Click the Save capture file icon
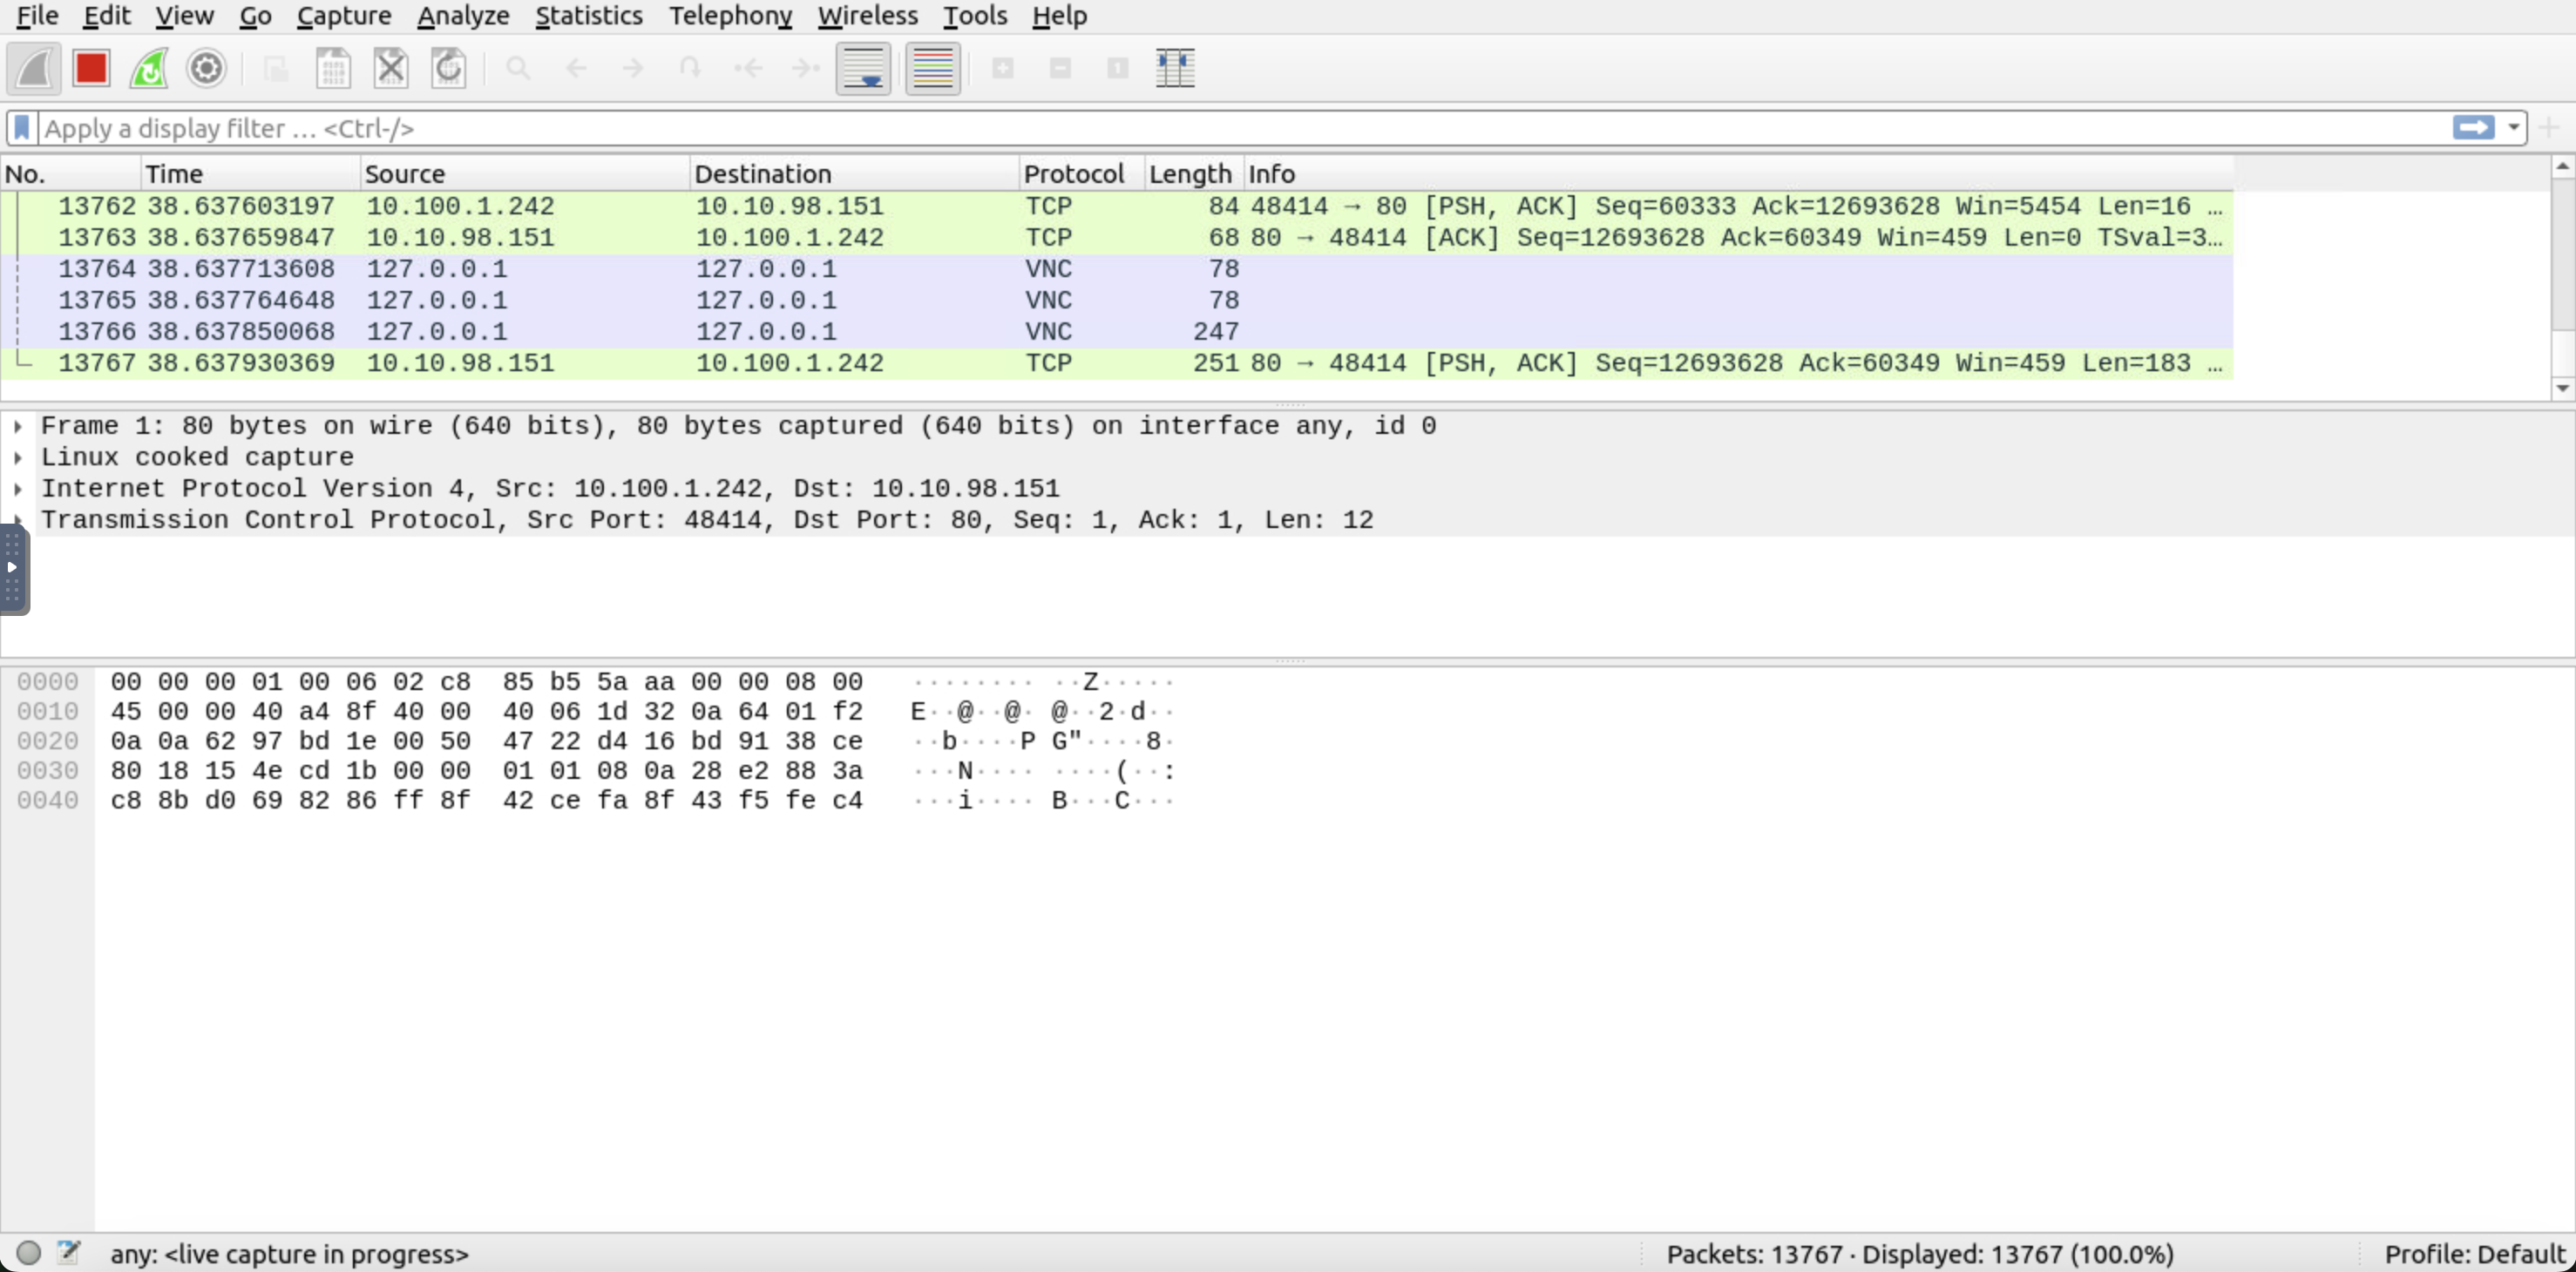The height and width of the screenshot is (1272, 2576). 333,69
